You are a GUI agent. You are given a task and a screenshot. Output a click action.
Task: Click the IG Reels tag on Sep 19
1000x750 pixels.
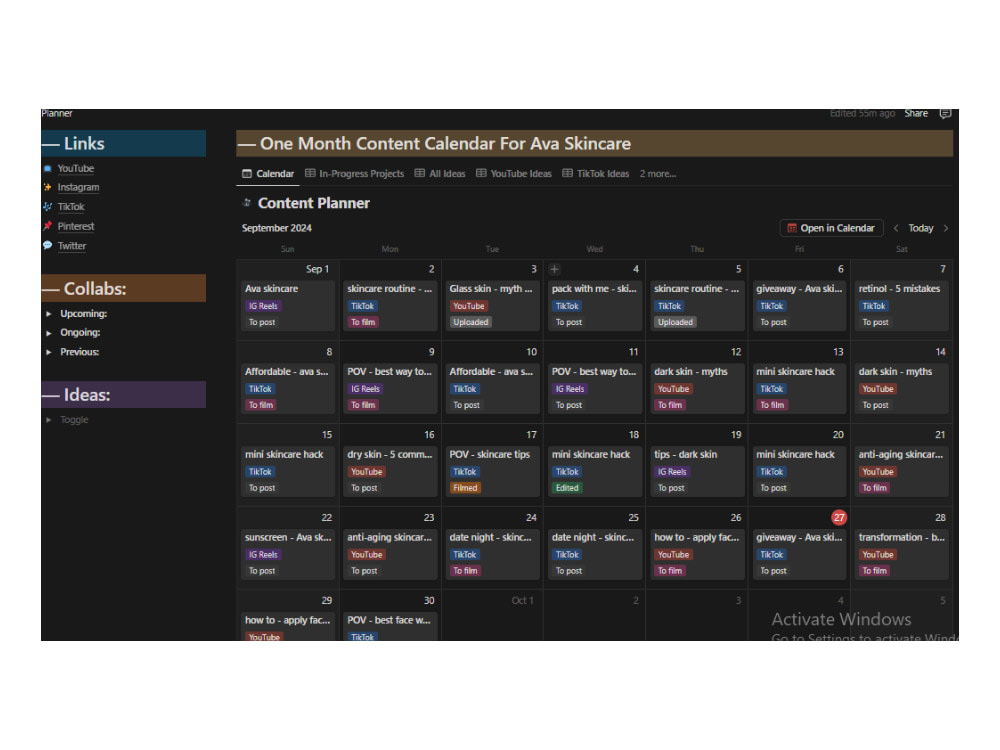(x=672, y=472)
